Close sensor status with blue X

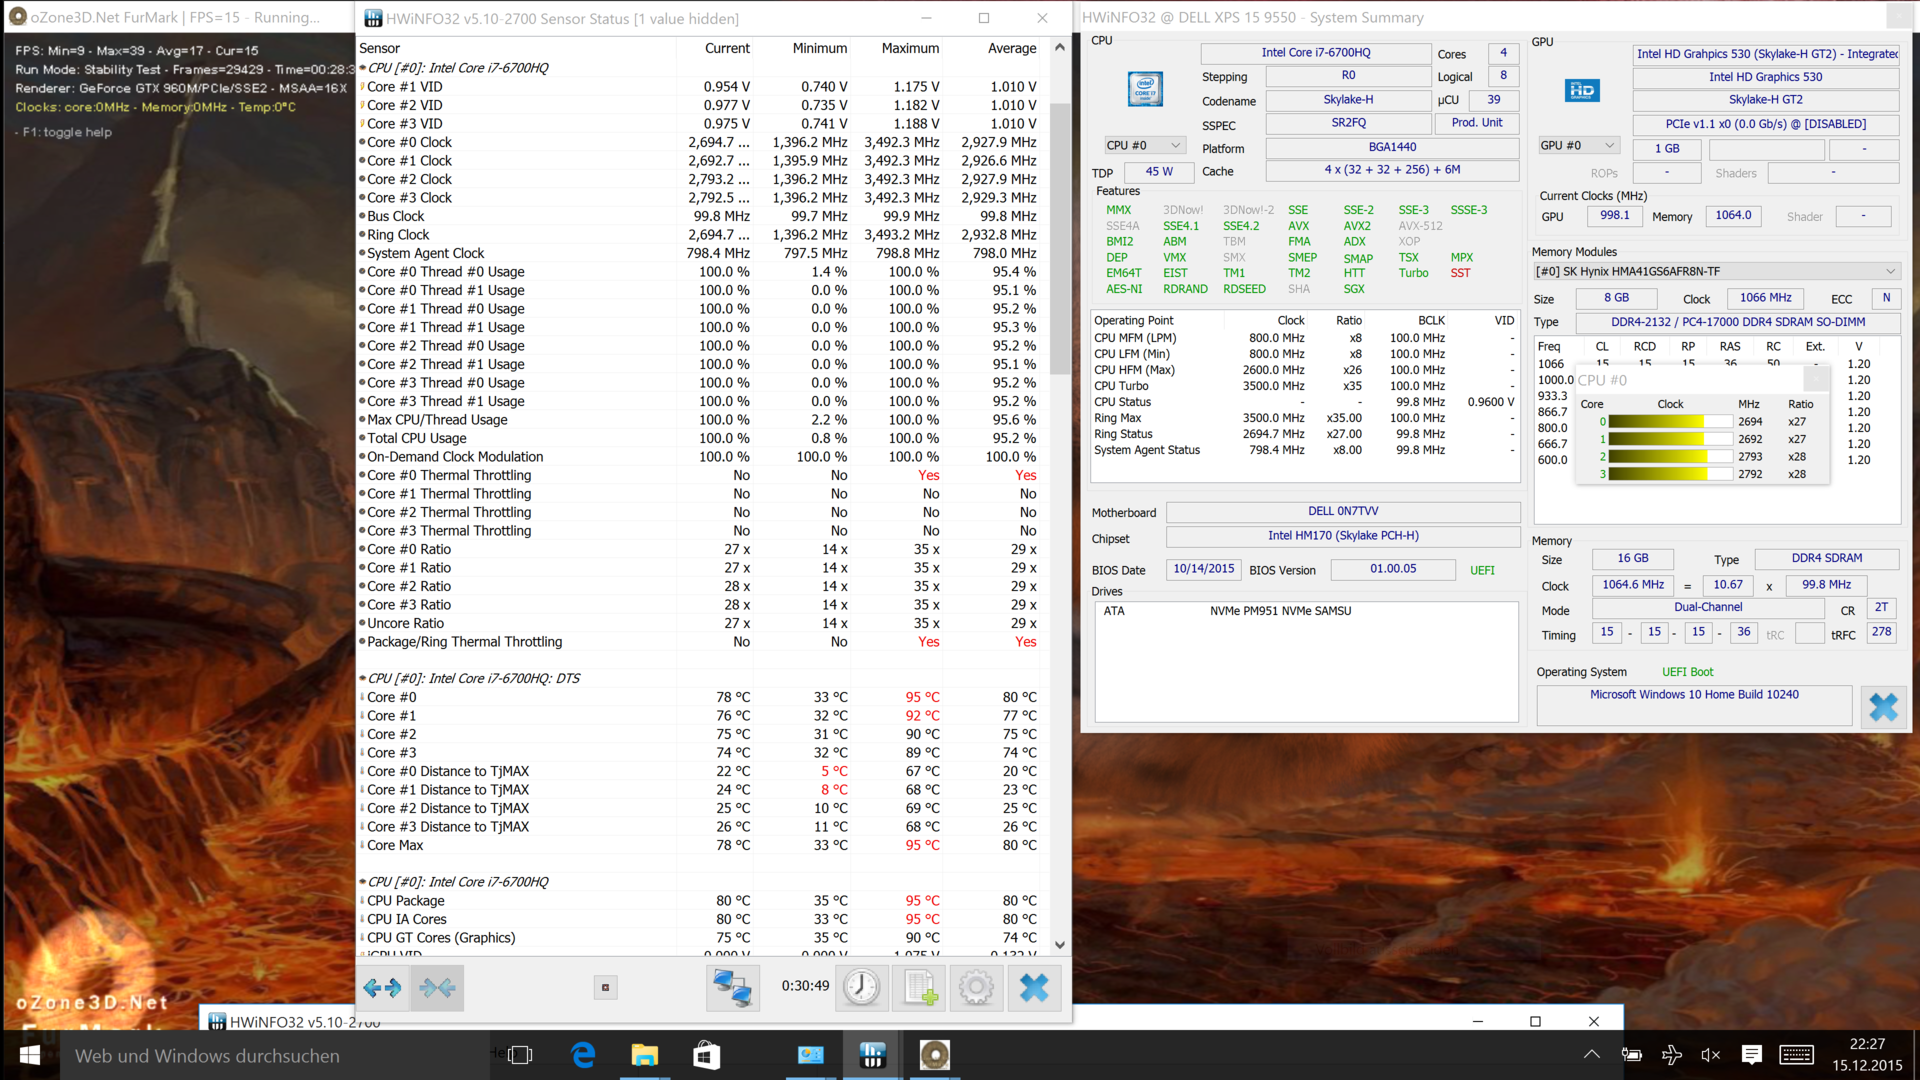(x=1034, y=988)
